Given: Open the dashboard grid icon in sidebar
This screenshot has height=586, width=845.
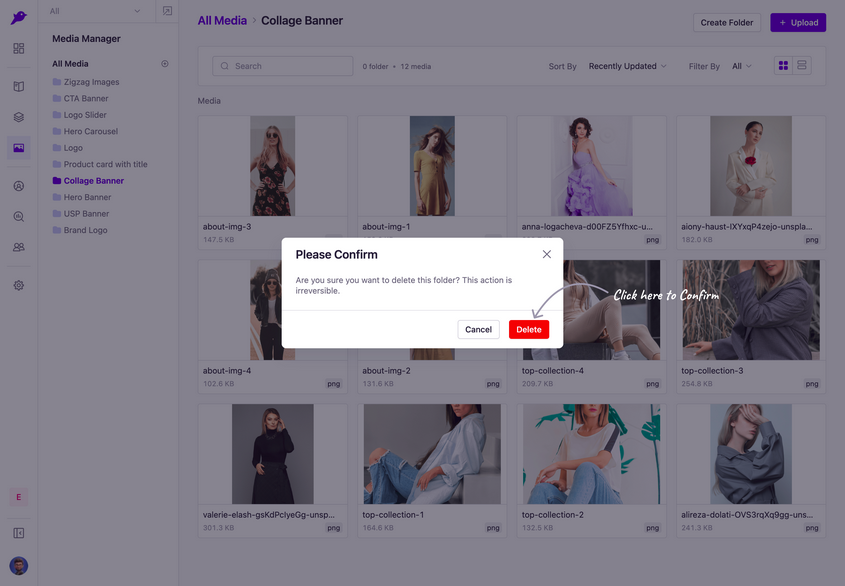Looking at the screenshot, I should [19, 49].
